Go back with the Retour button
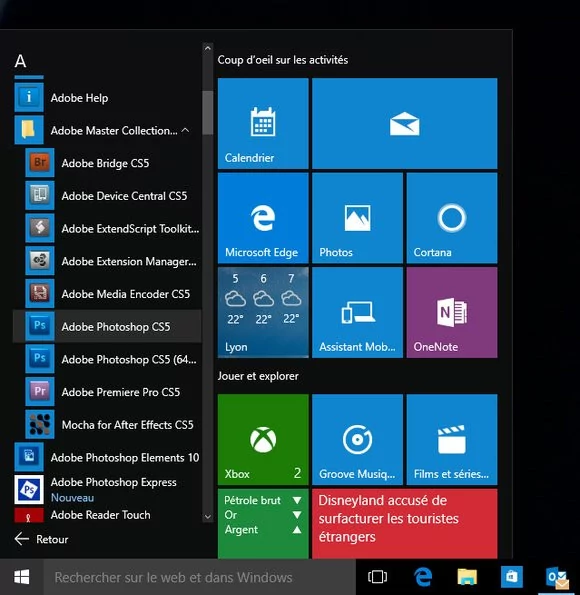Viewport: 580px width, 595px height. tap(41, 539)
